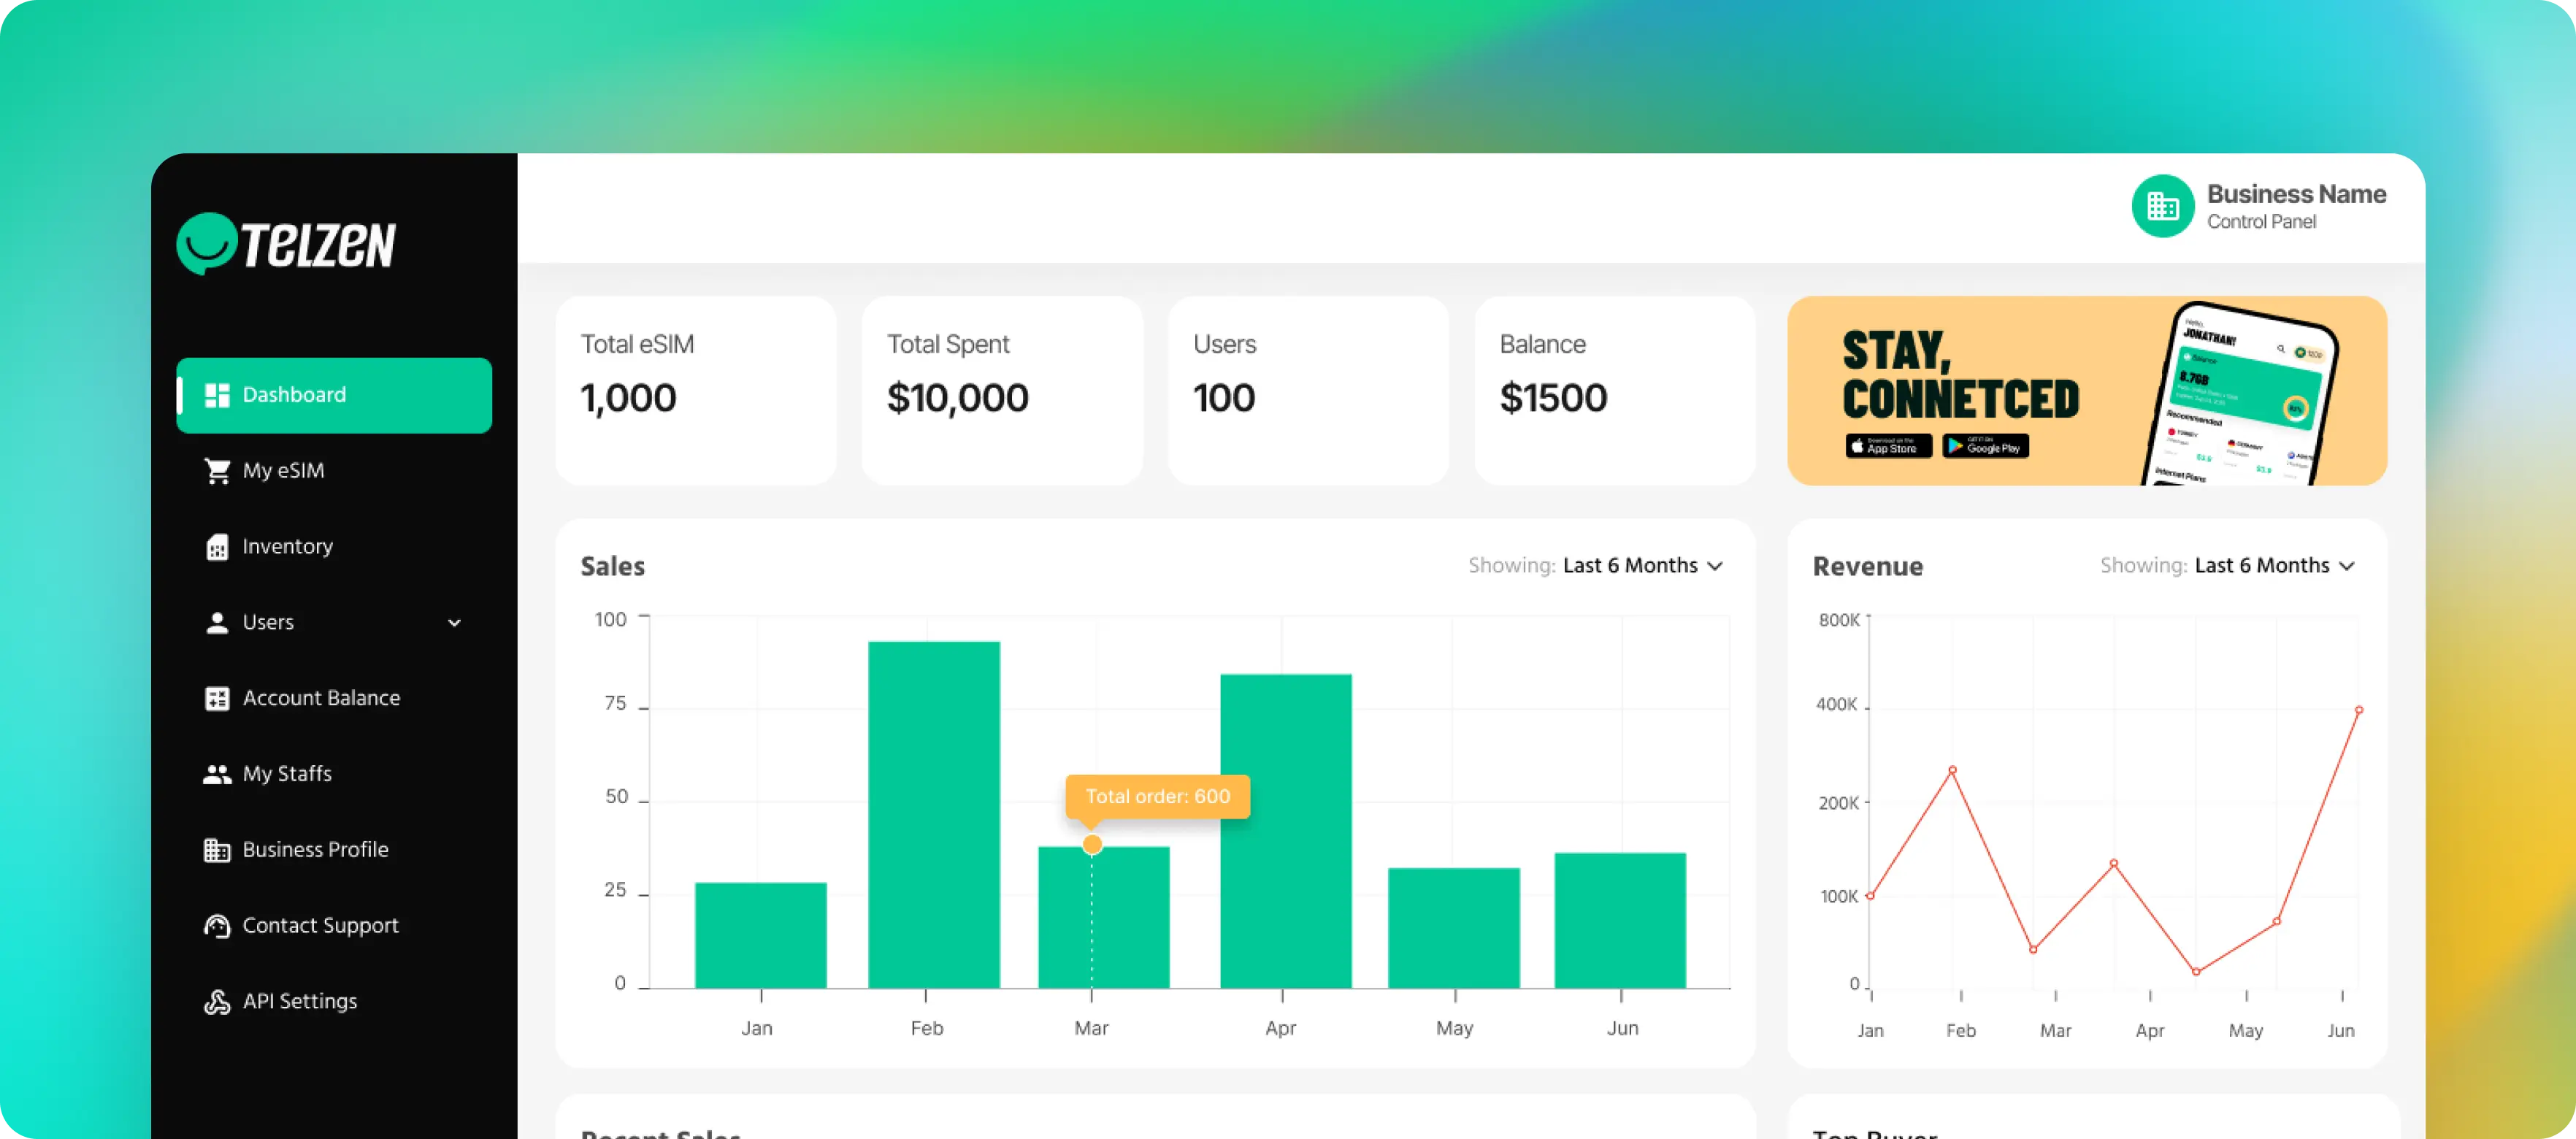Screen dimensions: 2576x1139
Task: Click the Business Profile building icon
Action: click(217, 850)
